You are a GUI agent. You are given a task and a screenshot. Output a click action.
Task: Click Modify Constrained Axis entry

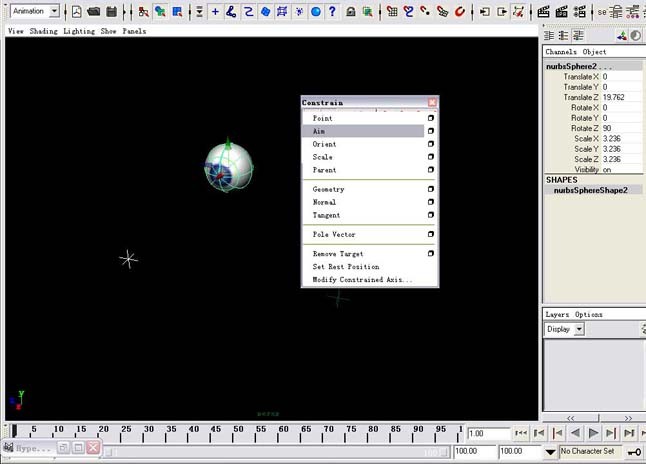coord(362,280)
